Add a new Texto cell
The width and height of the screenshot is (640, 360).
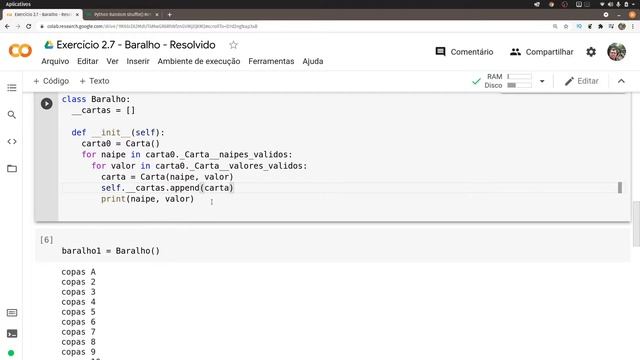point(94,81)
